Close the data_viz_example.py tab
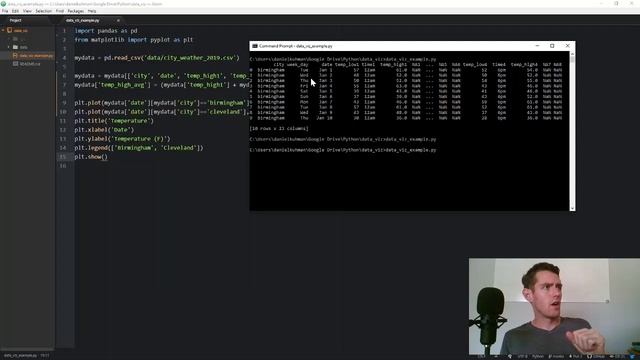Viewport: 640px width, 360px height. 118,20
